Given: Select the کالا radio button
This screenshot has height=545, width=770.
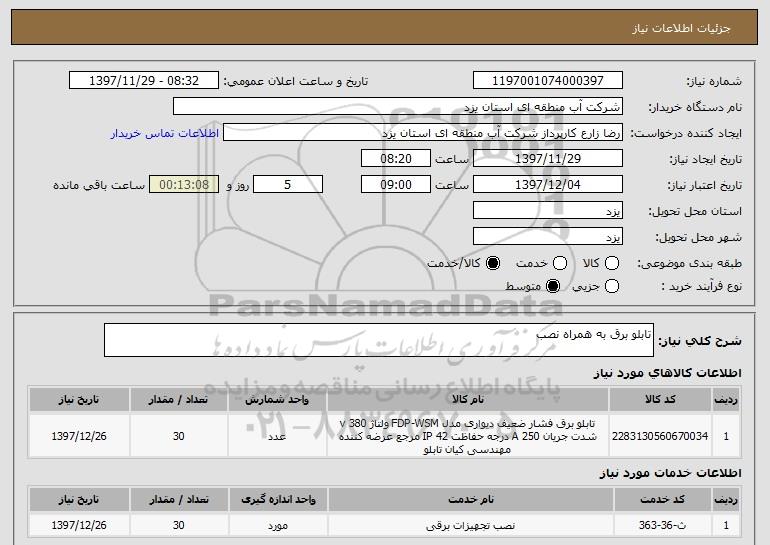Looking at the screenshot, I should point(612,263).
